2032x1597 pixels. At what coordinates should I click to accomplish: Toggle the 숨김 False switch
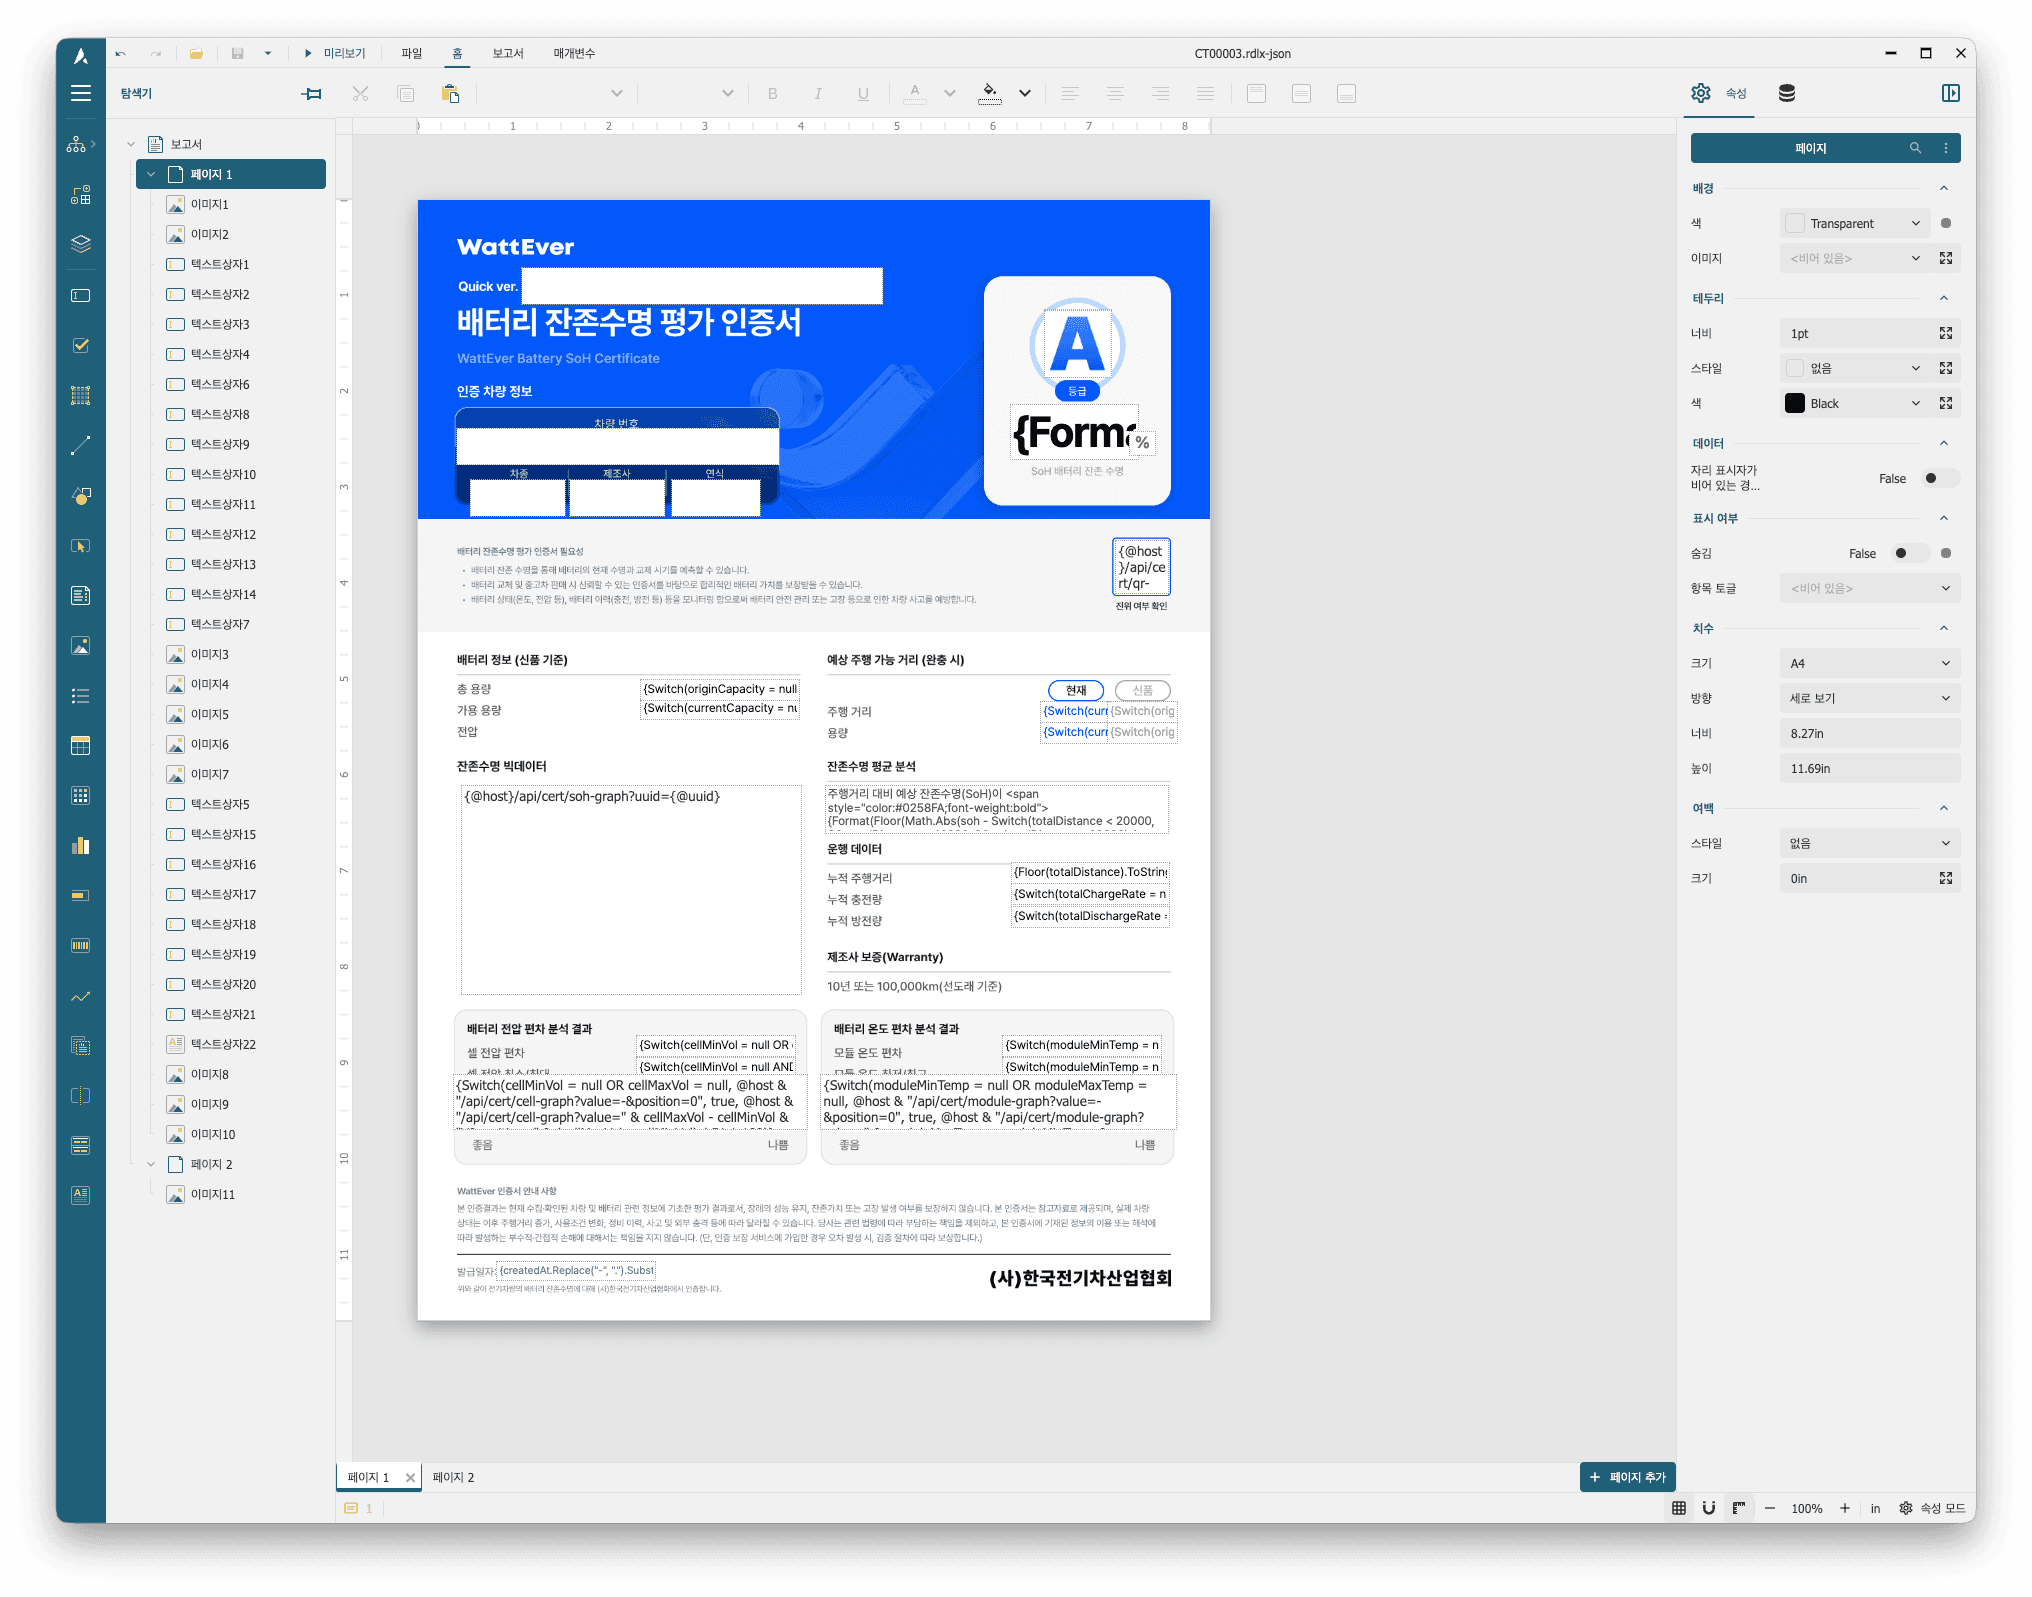[1909, 553]
